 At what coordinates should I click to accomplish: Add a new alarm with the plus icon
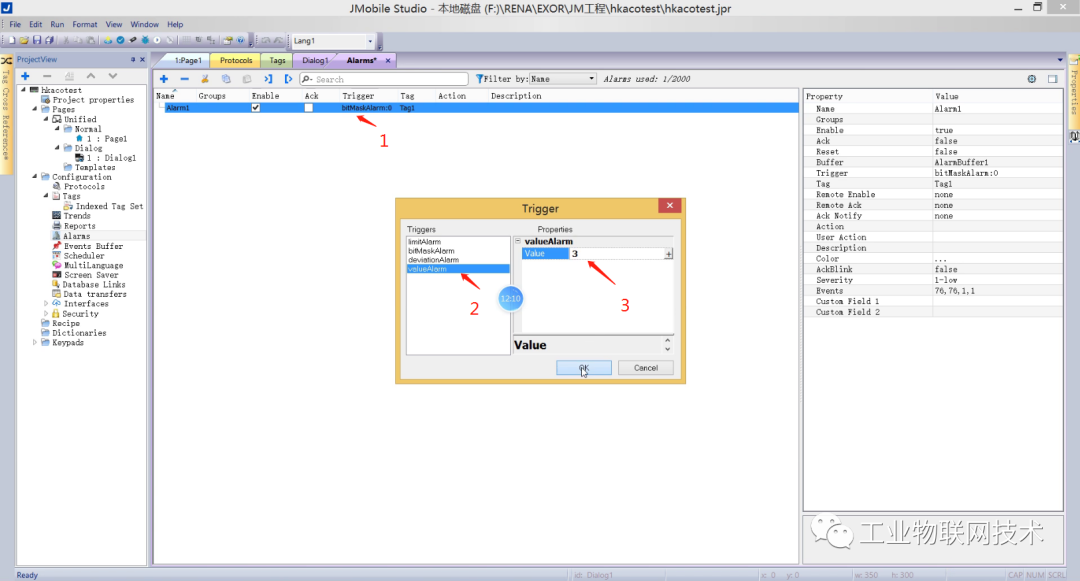pos(163,79)
